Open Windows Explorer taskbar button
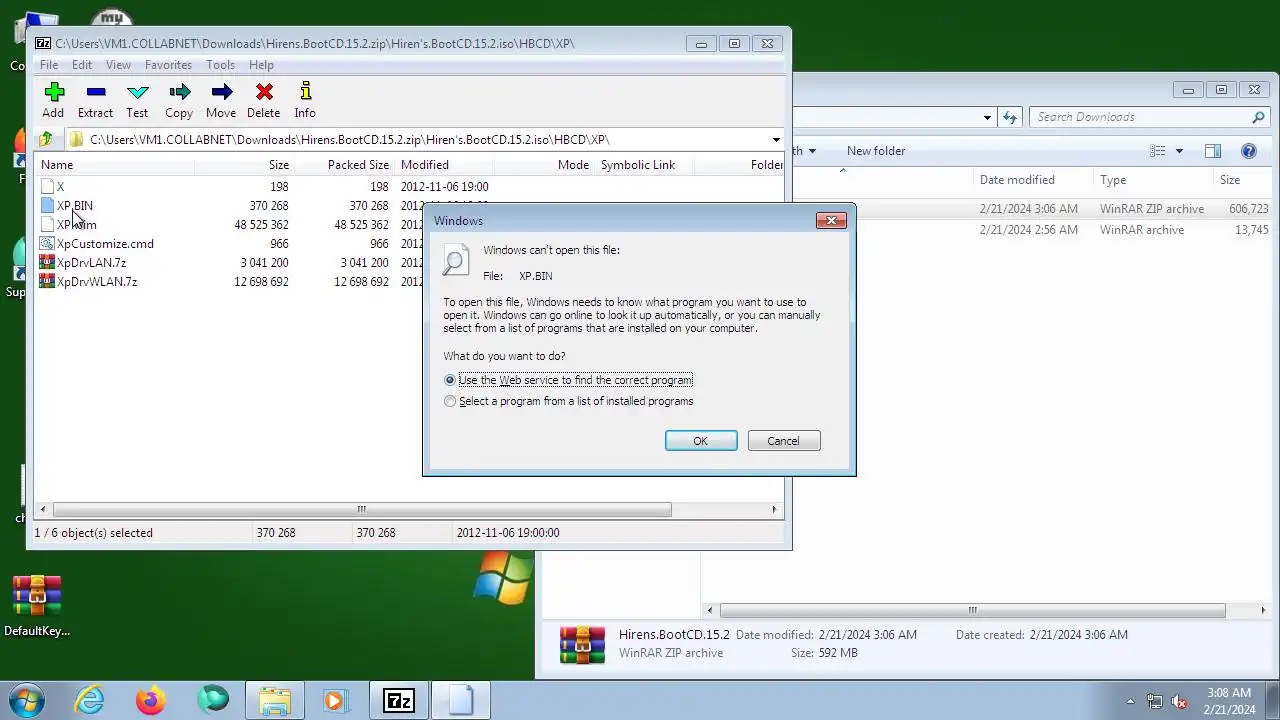Screen dimensions: 1280x720 [275, 700]
